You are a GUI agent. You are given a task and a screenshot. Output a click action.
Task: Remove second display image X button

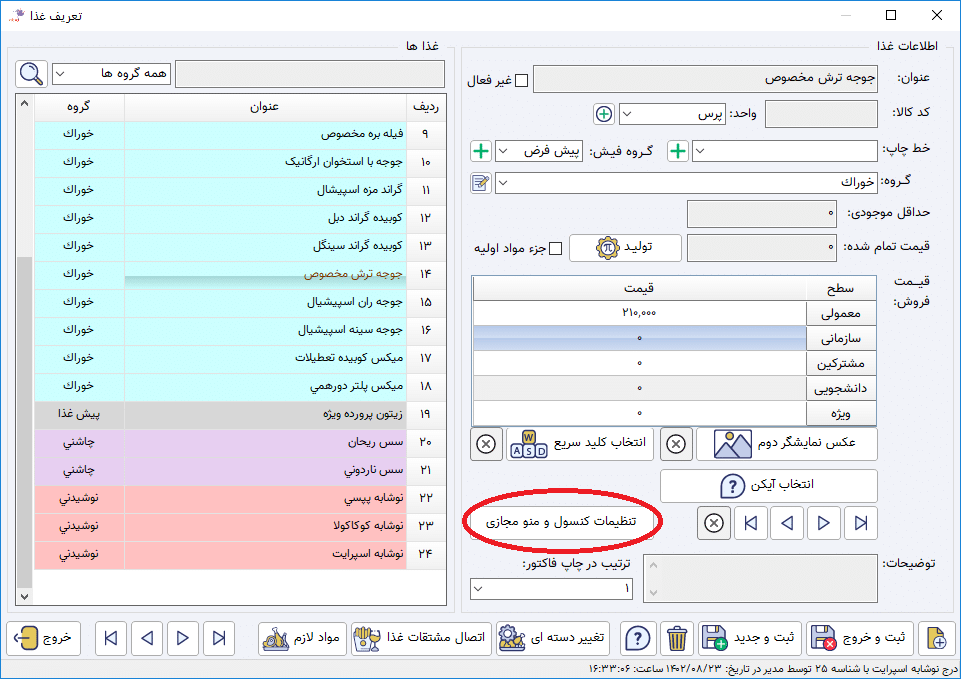[676, 444]
